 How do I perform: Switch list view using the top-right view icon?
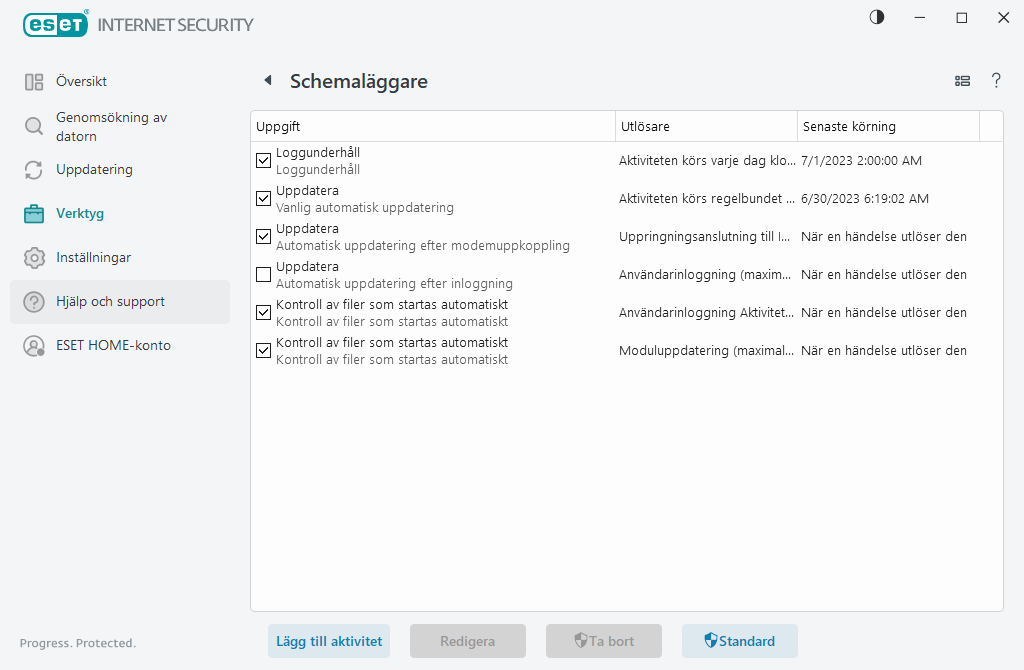(962, 81)
